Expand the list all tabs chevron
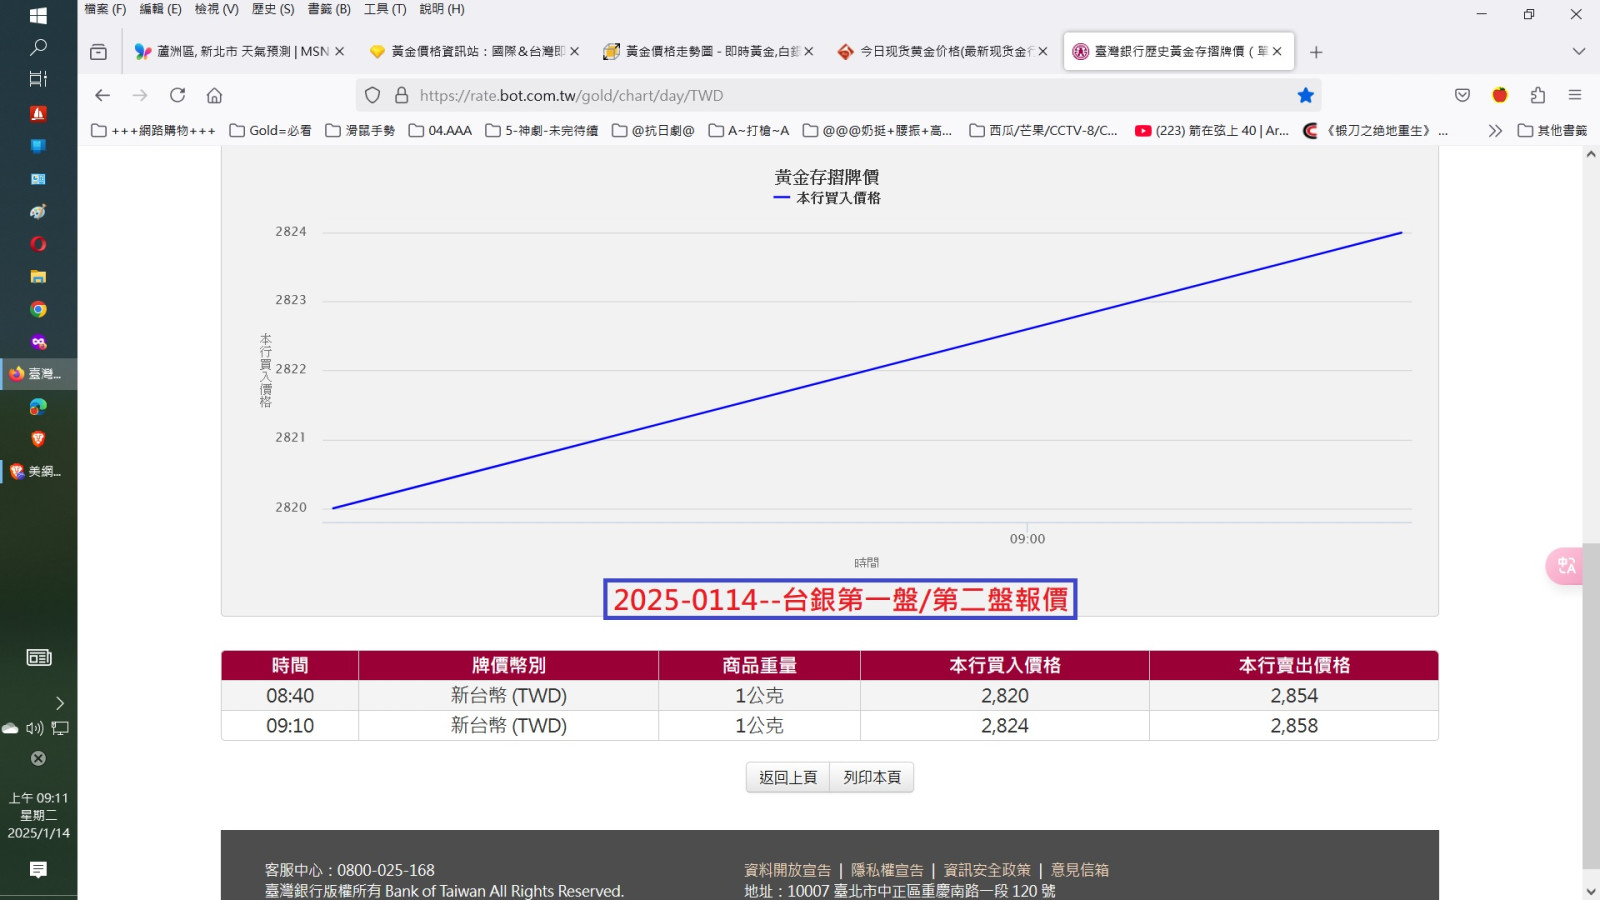1600x900 pixels. [x=1579, y=52]
